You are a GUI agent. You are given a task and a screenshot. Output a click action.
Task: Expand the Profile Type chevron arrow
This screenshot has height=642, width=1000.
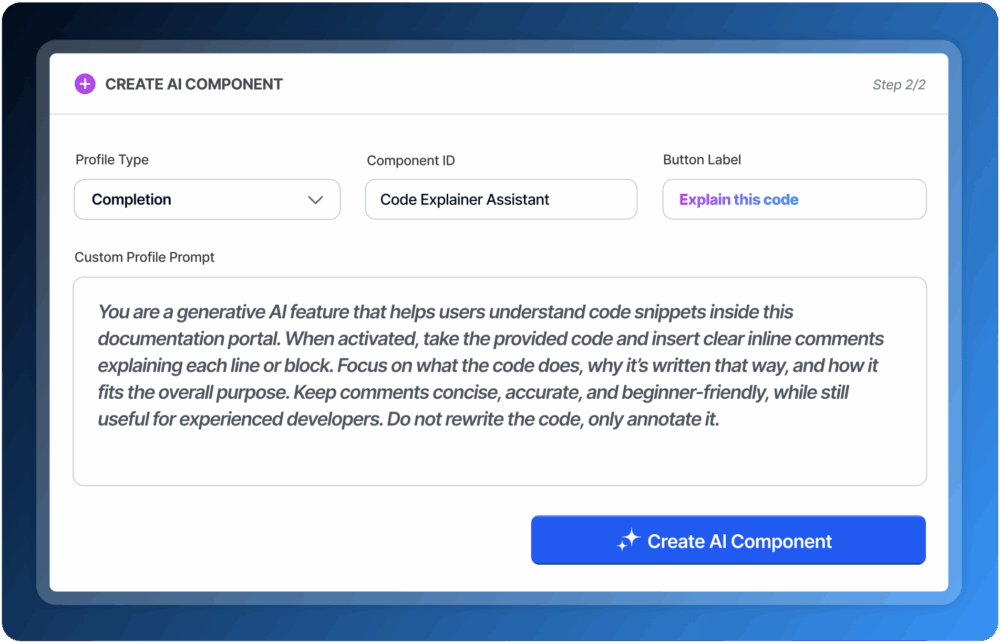pos(316,200)
